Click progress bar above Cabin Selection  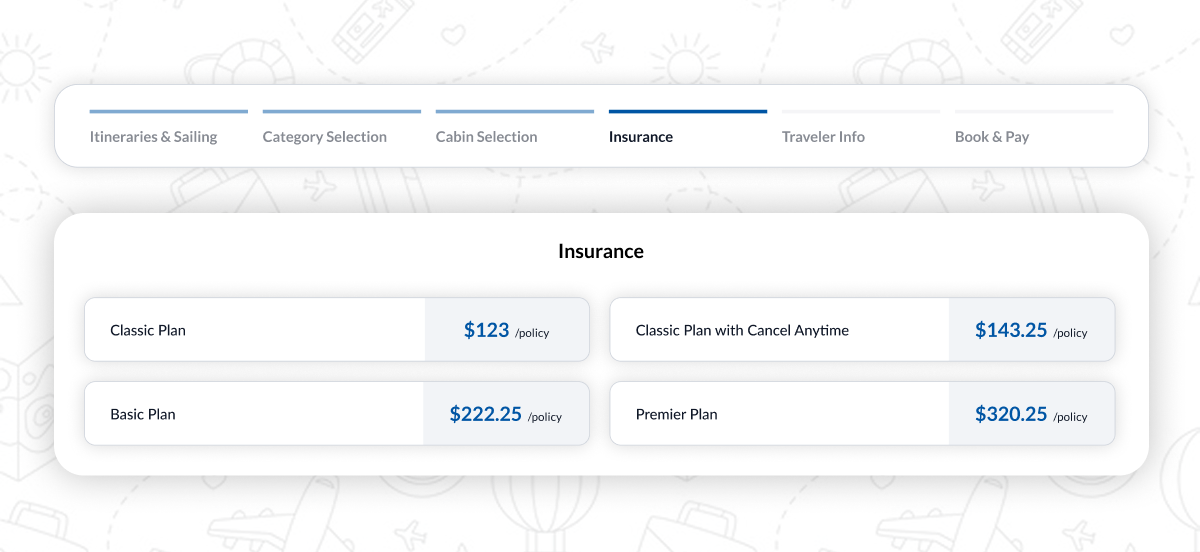(x=514, y=111)
